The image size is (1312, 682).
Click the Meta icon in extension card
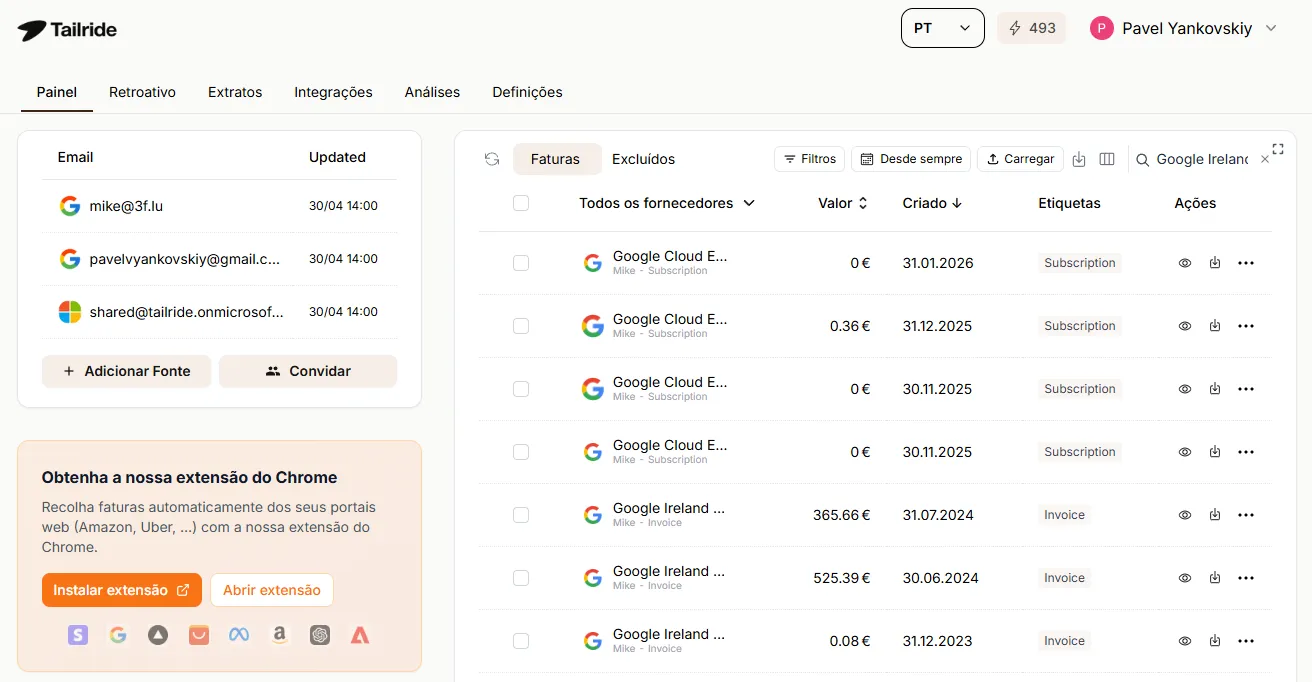point(238,634)
